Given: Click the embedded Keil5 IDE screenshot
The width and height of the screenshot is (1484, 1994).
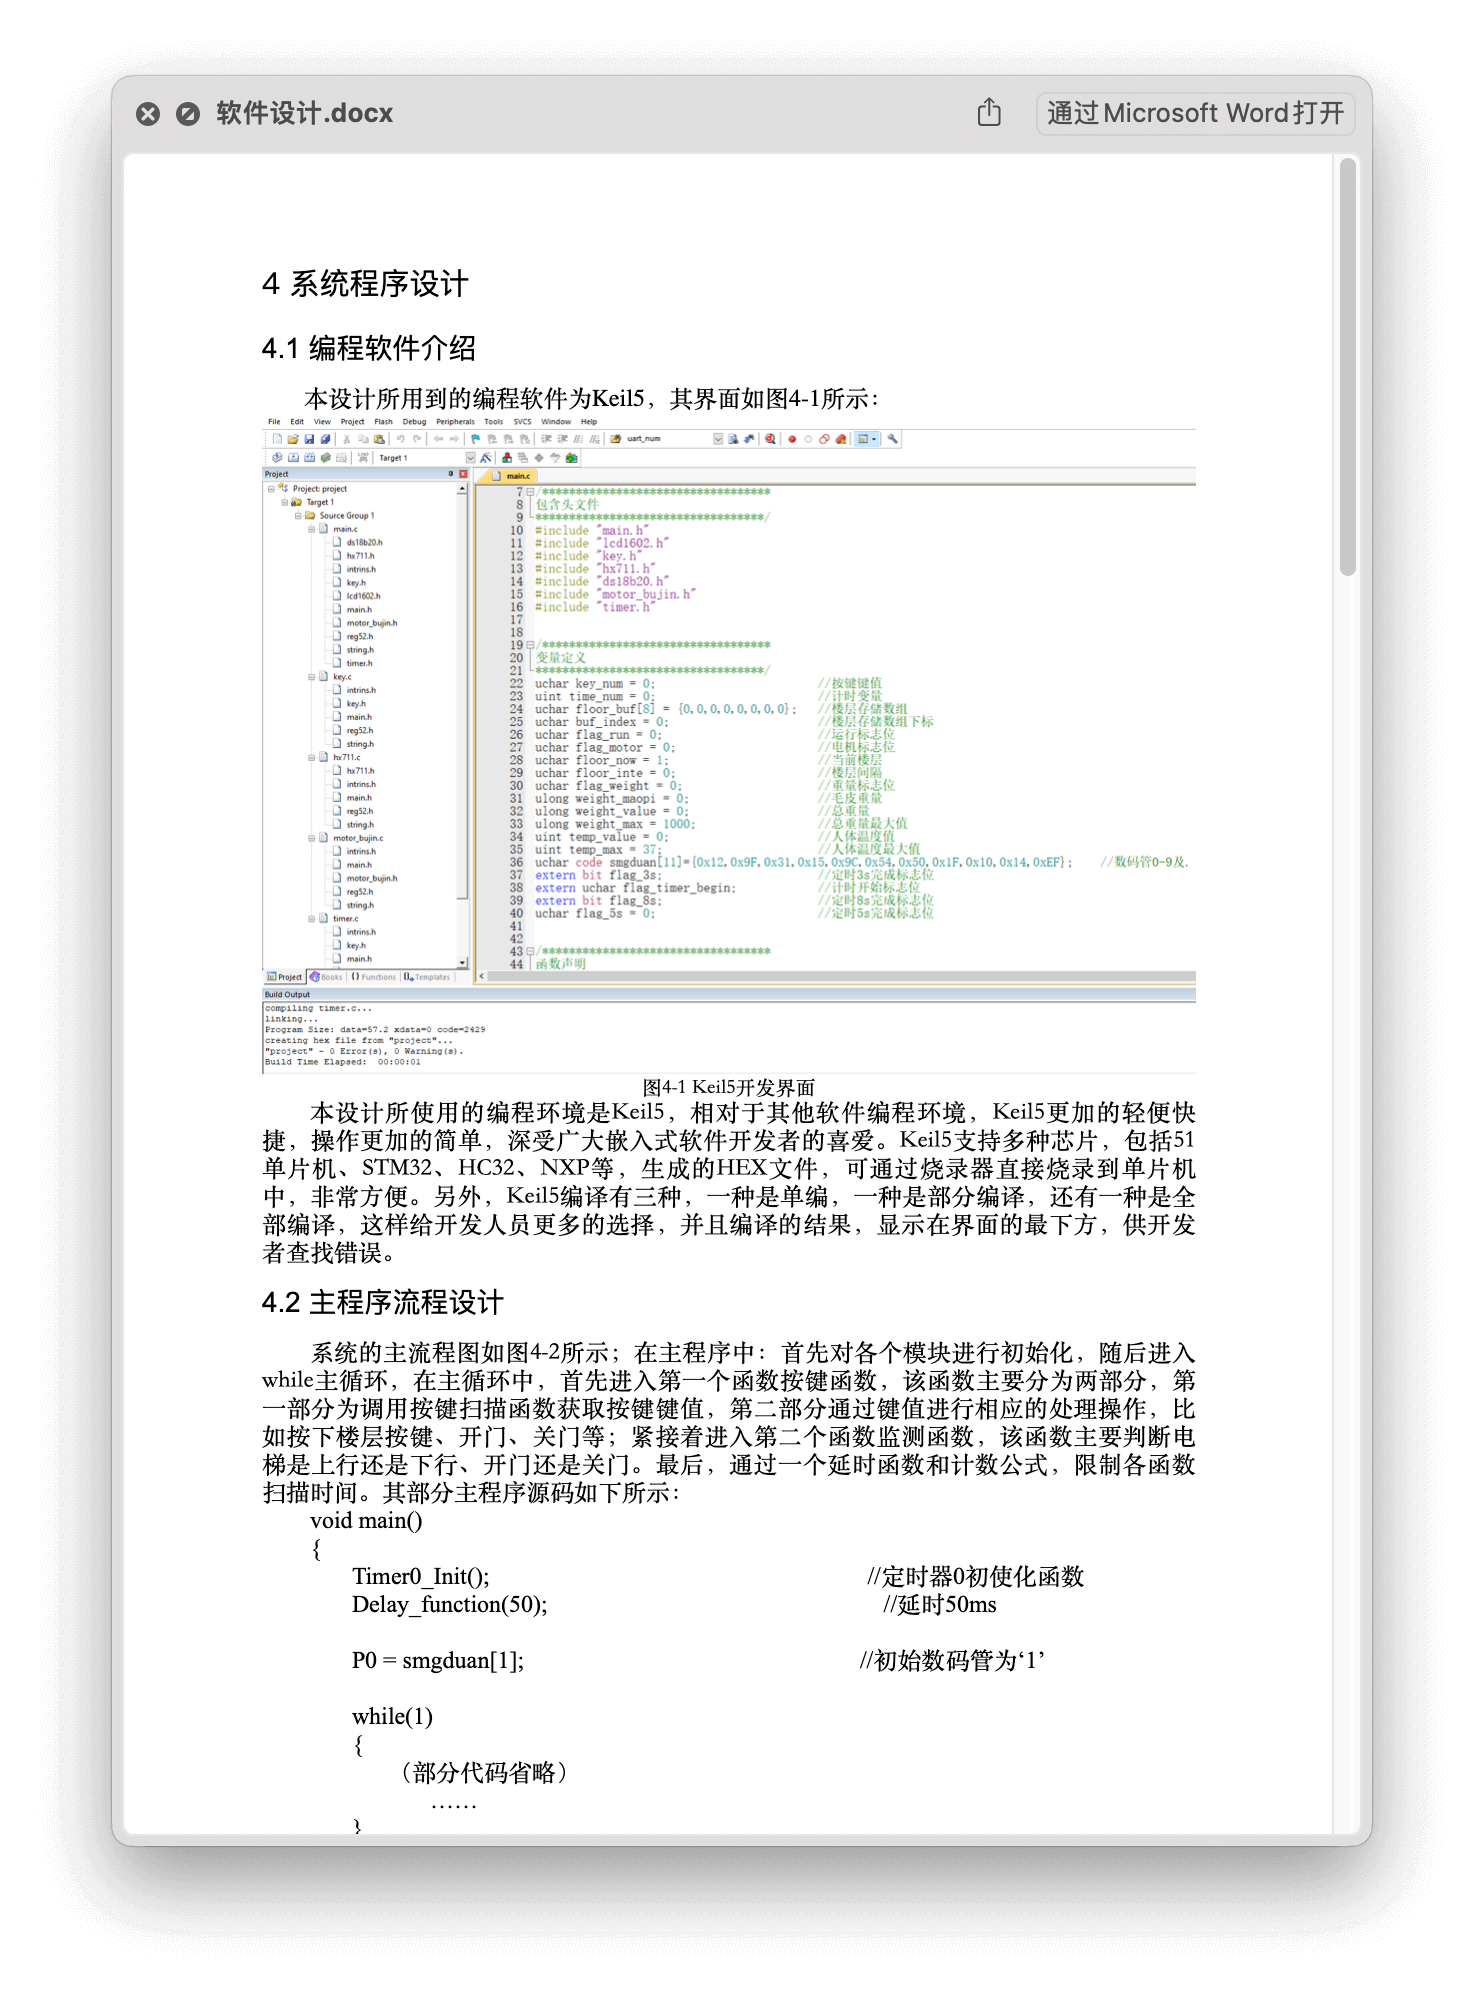Looking at the screenshot, I should point(728,743).
